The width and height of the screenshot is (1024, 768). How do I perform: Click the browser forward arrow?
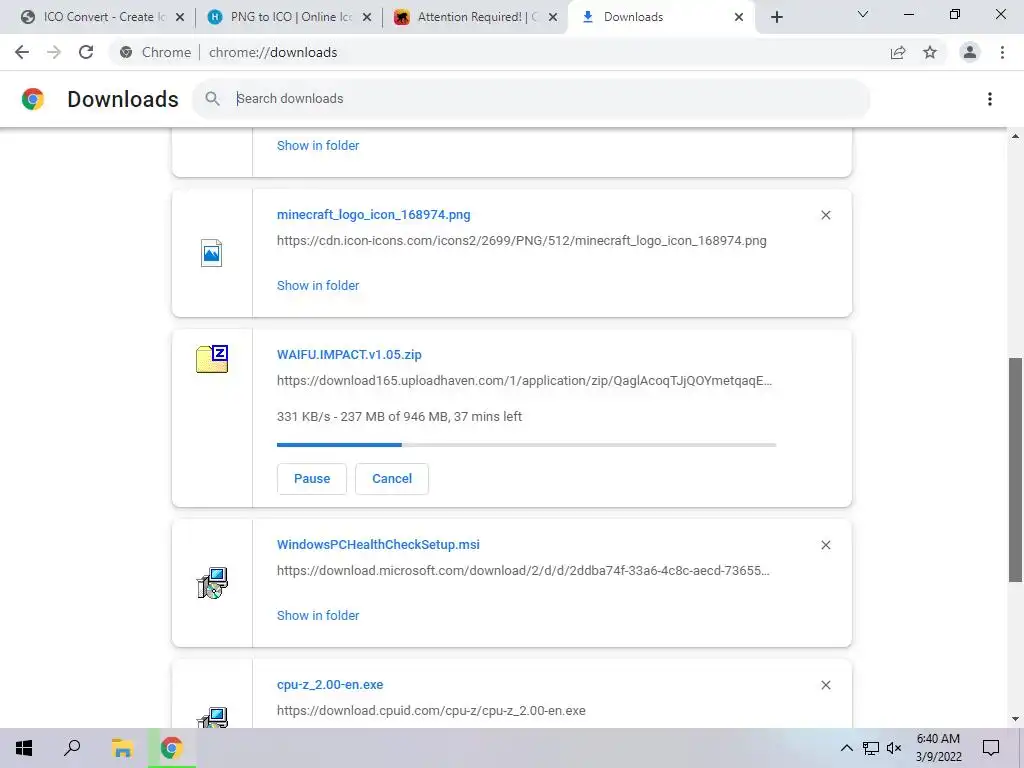click(54, 52)
